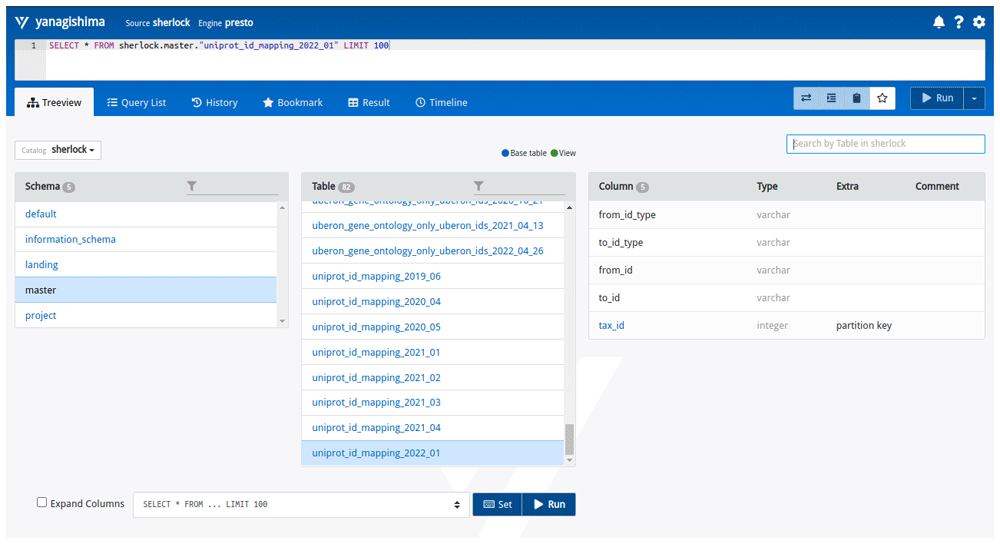Open the History tab
The image size is (1000, 544).
pyautogui.click(x=214, y=102)
